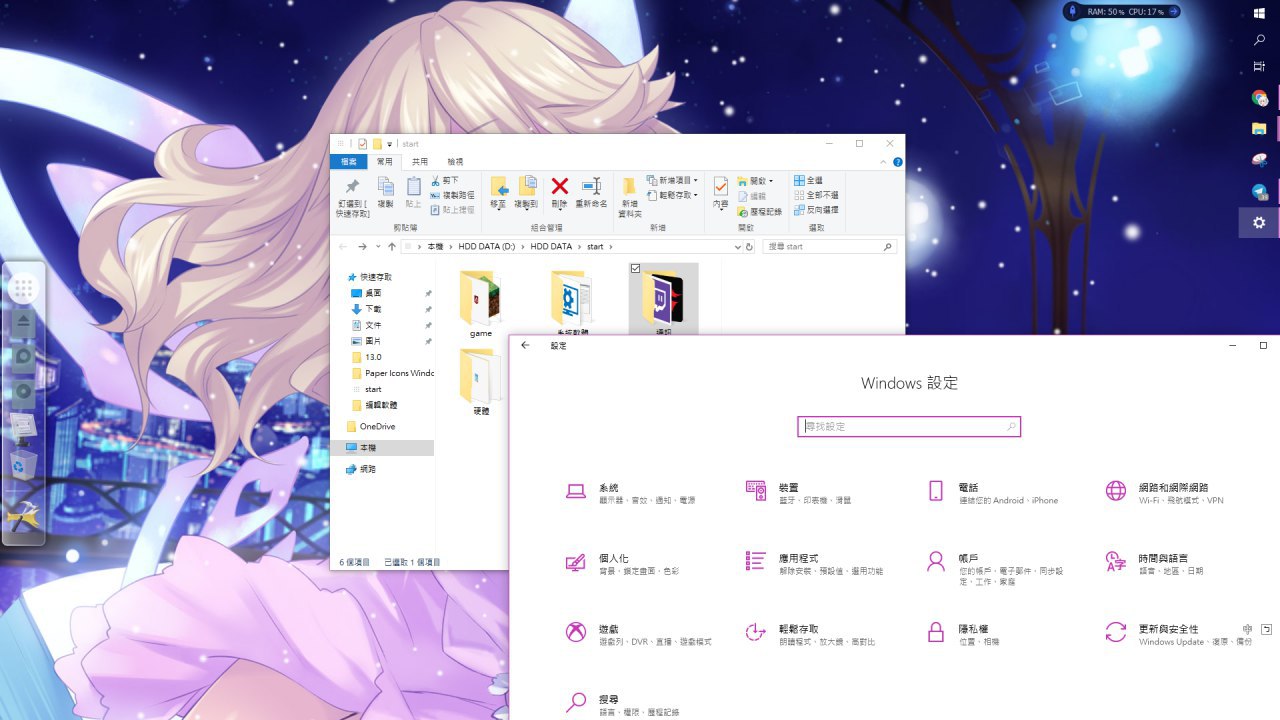Open Update & Security (更新與安全性) settings
Screen dimensions: 1280x720
tap(1178, 634)
